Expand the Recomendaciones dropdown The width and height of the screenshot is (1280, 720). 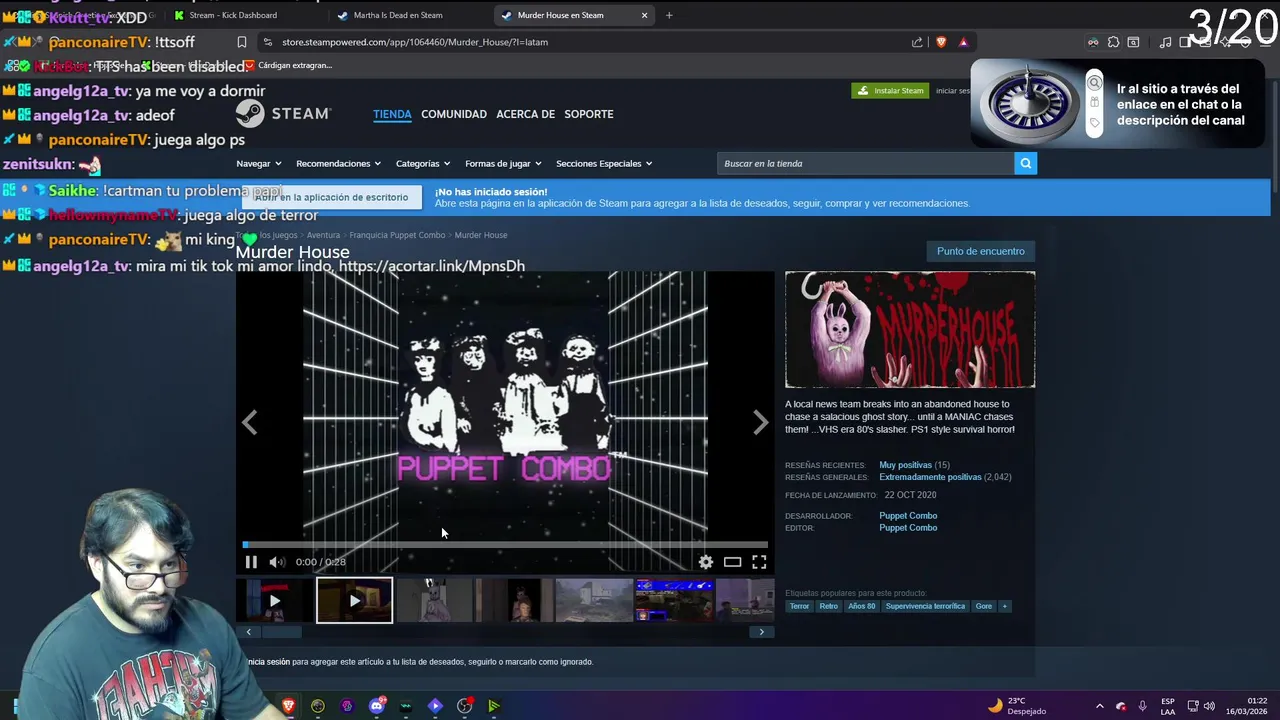[338, 163]
